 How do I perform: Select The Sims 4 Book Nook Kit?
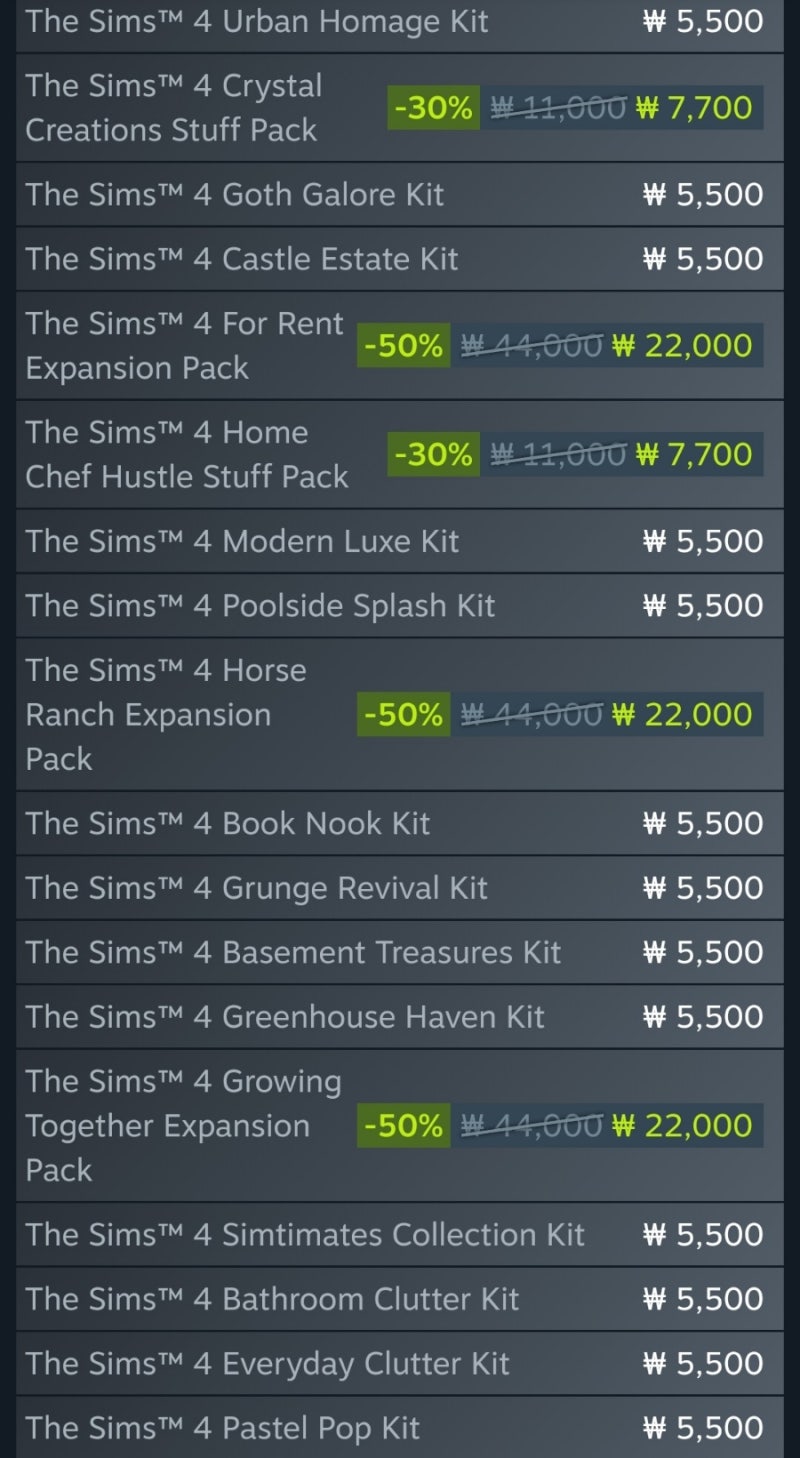tap(399, 823)
